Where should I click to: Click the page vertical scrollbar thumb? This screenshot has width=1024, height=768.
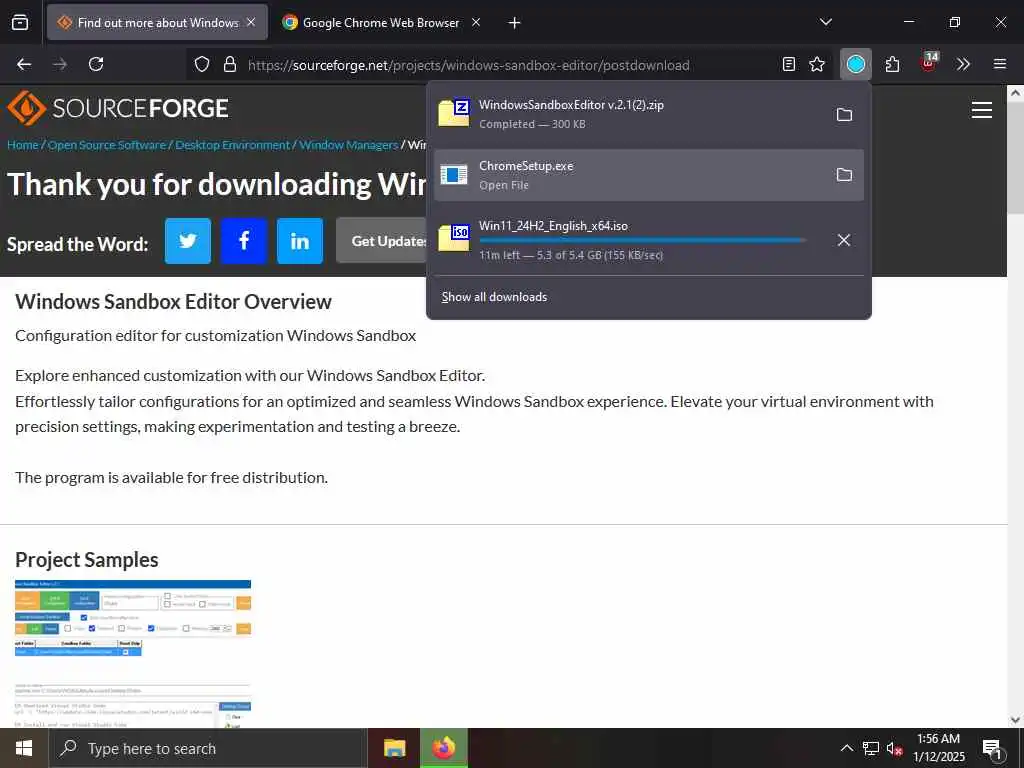coord(1015,157)
